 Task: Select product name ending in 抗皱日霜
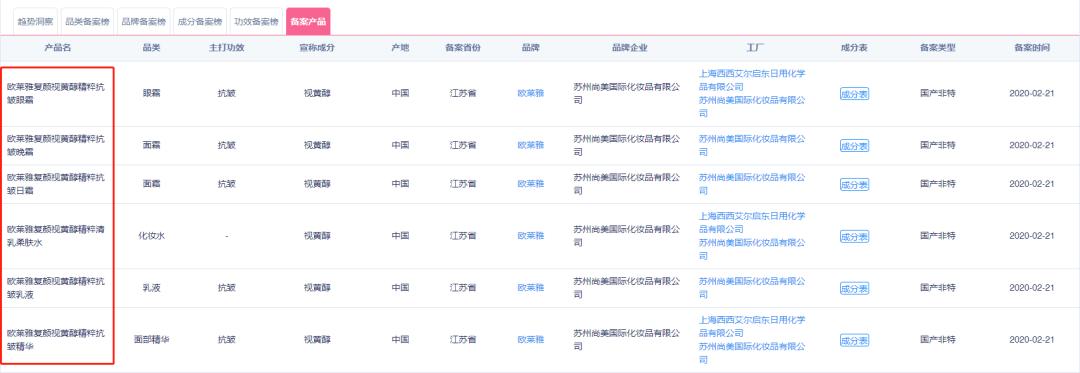[56, 184]
